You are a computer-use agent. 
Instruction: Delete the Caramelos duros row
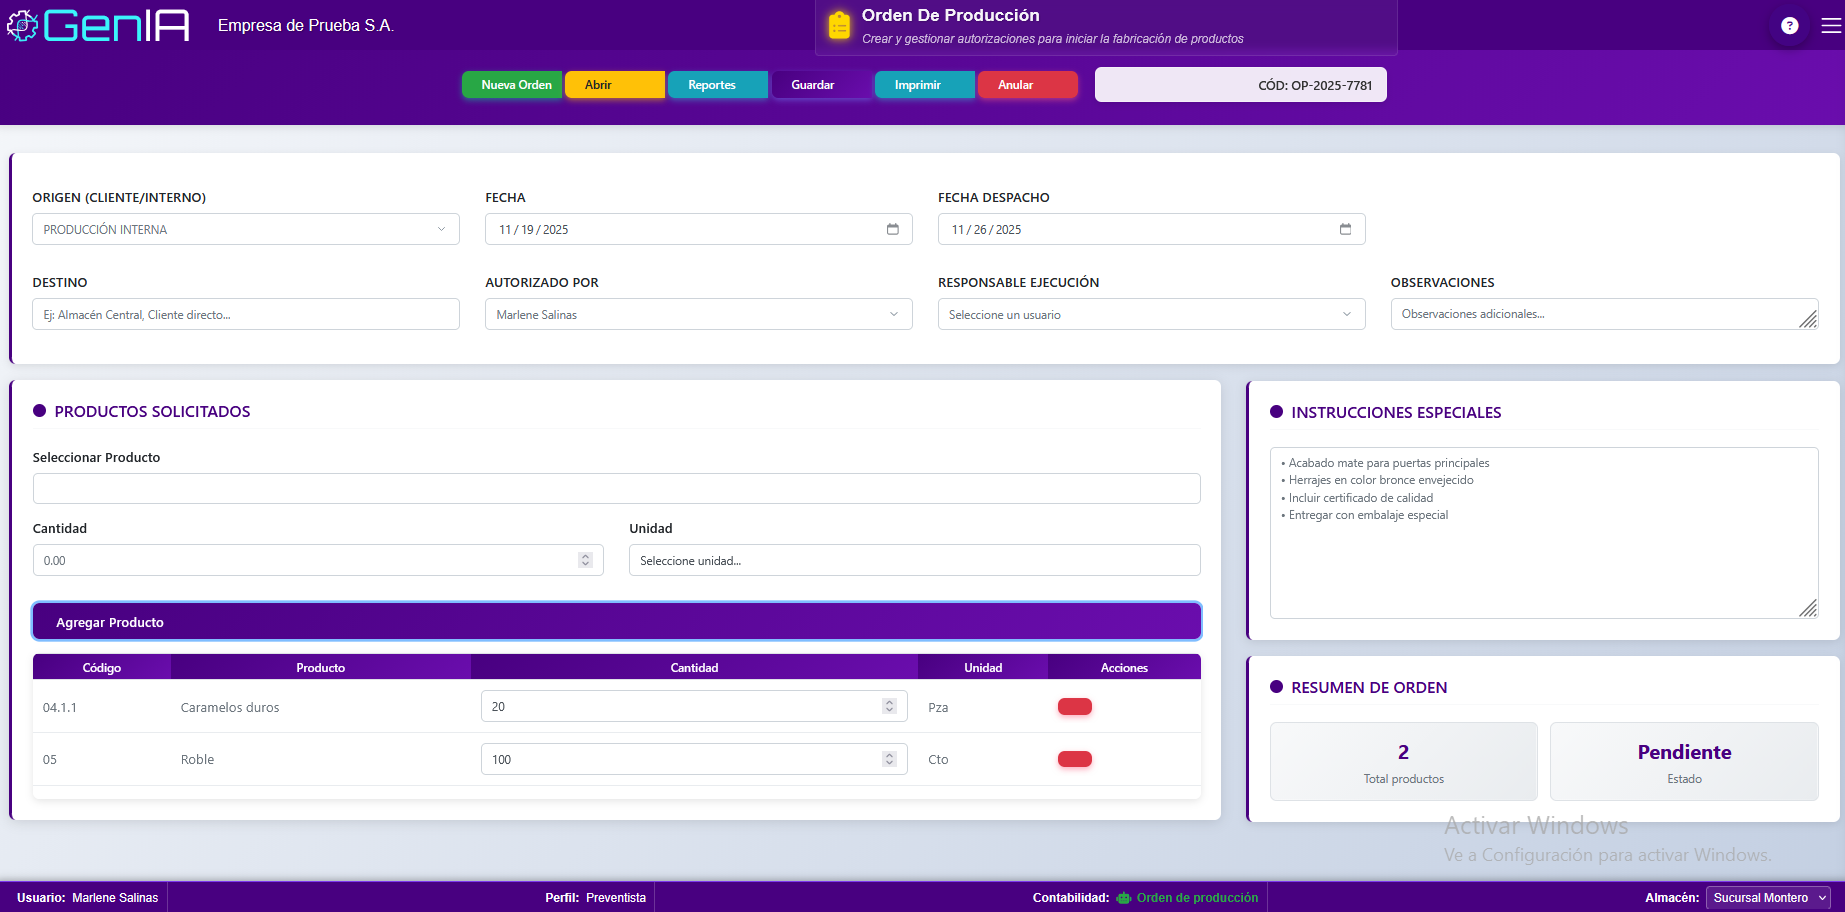coord(1074,707)
